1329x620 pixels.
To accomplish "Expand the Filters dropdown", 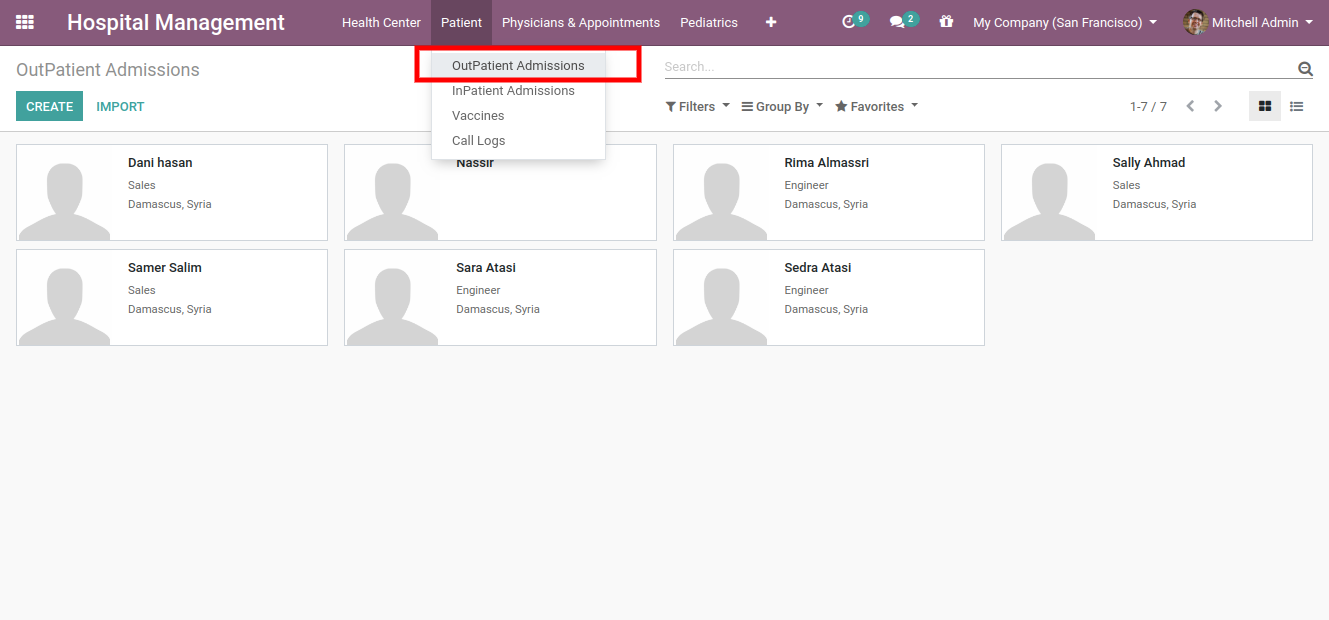I will [697, 106].
